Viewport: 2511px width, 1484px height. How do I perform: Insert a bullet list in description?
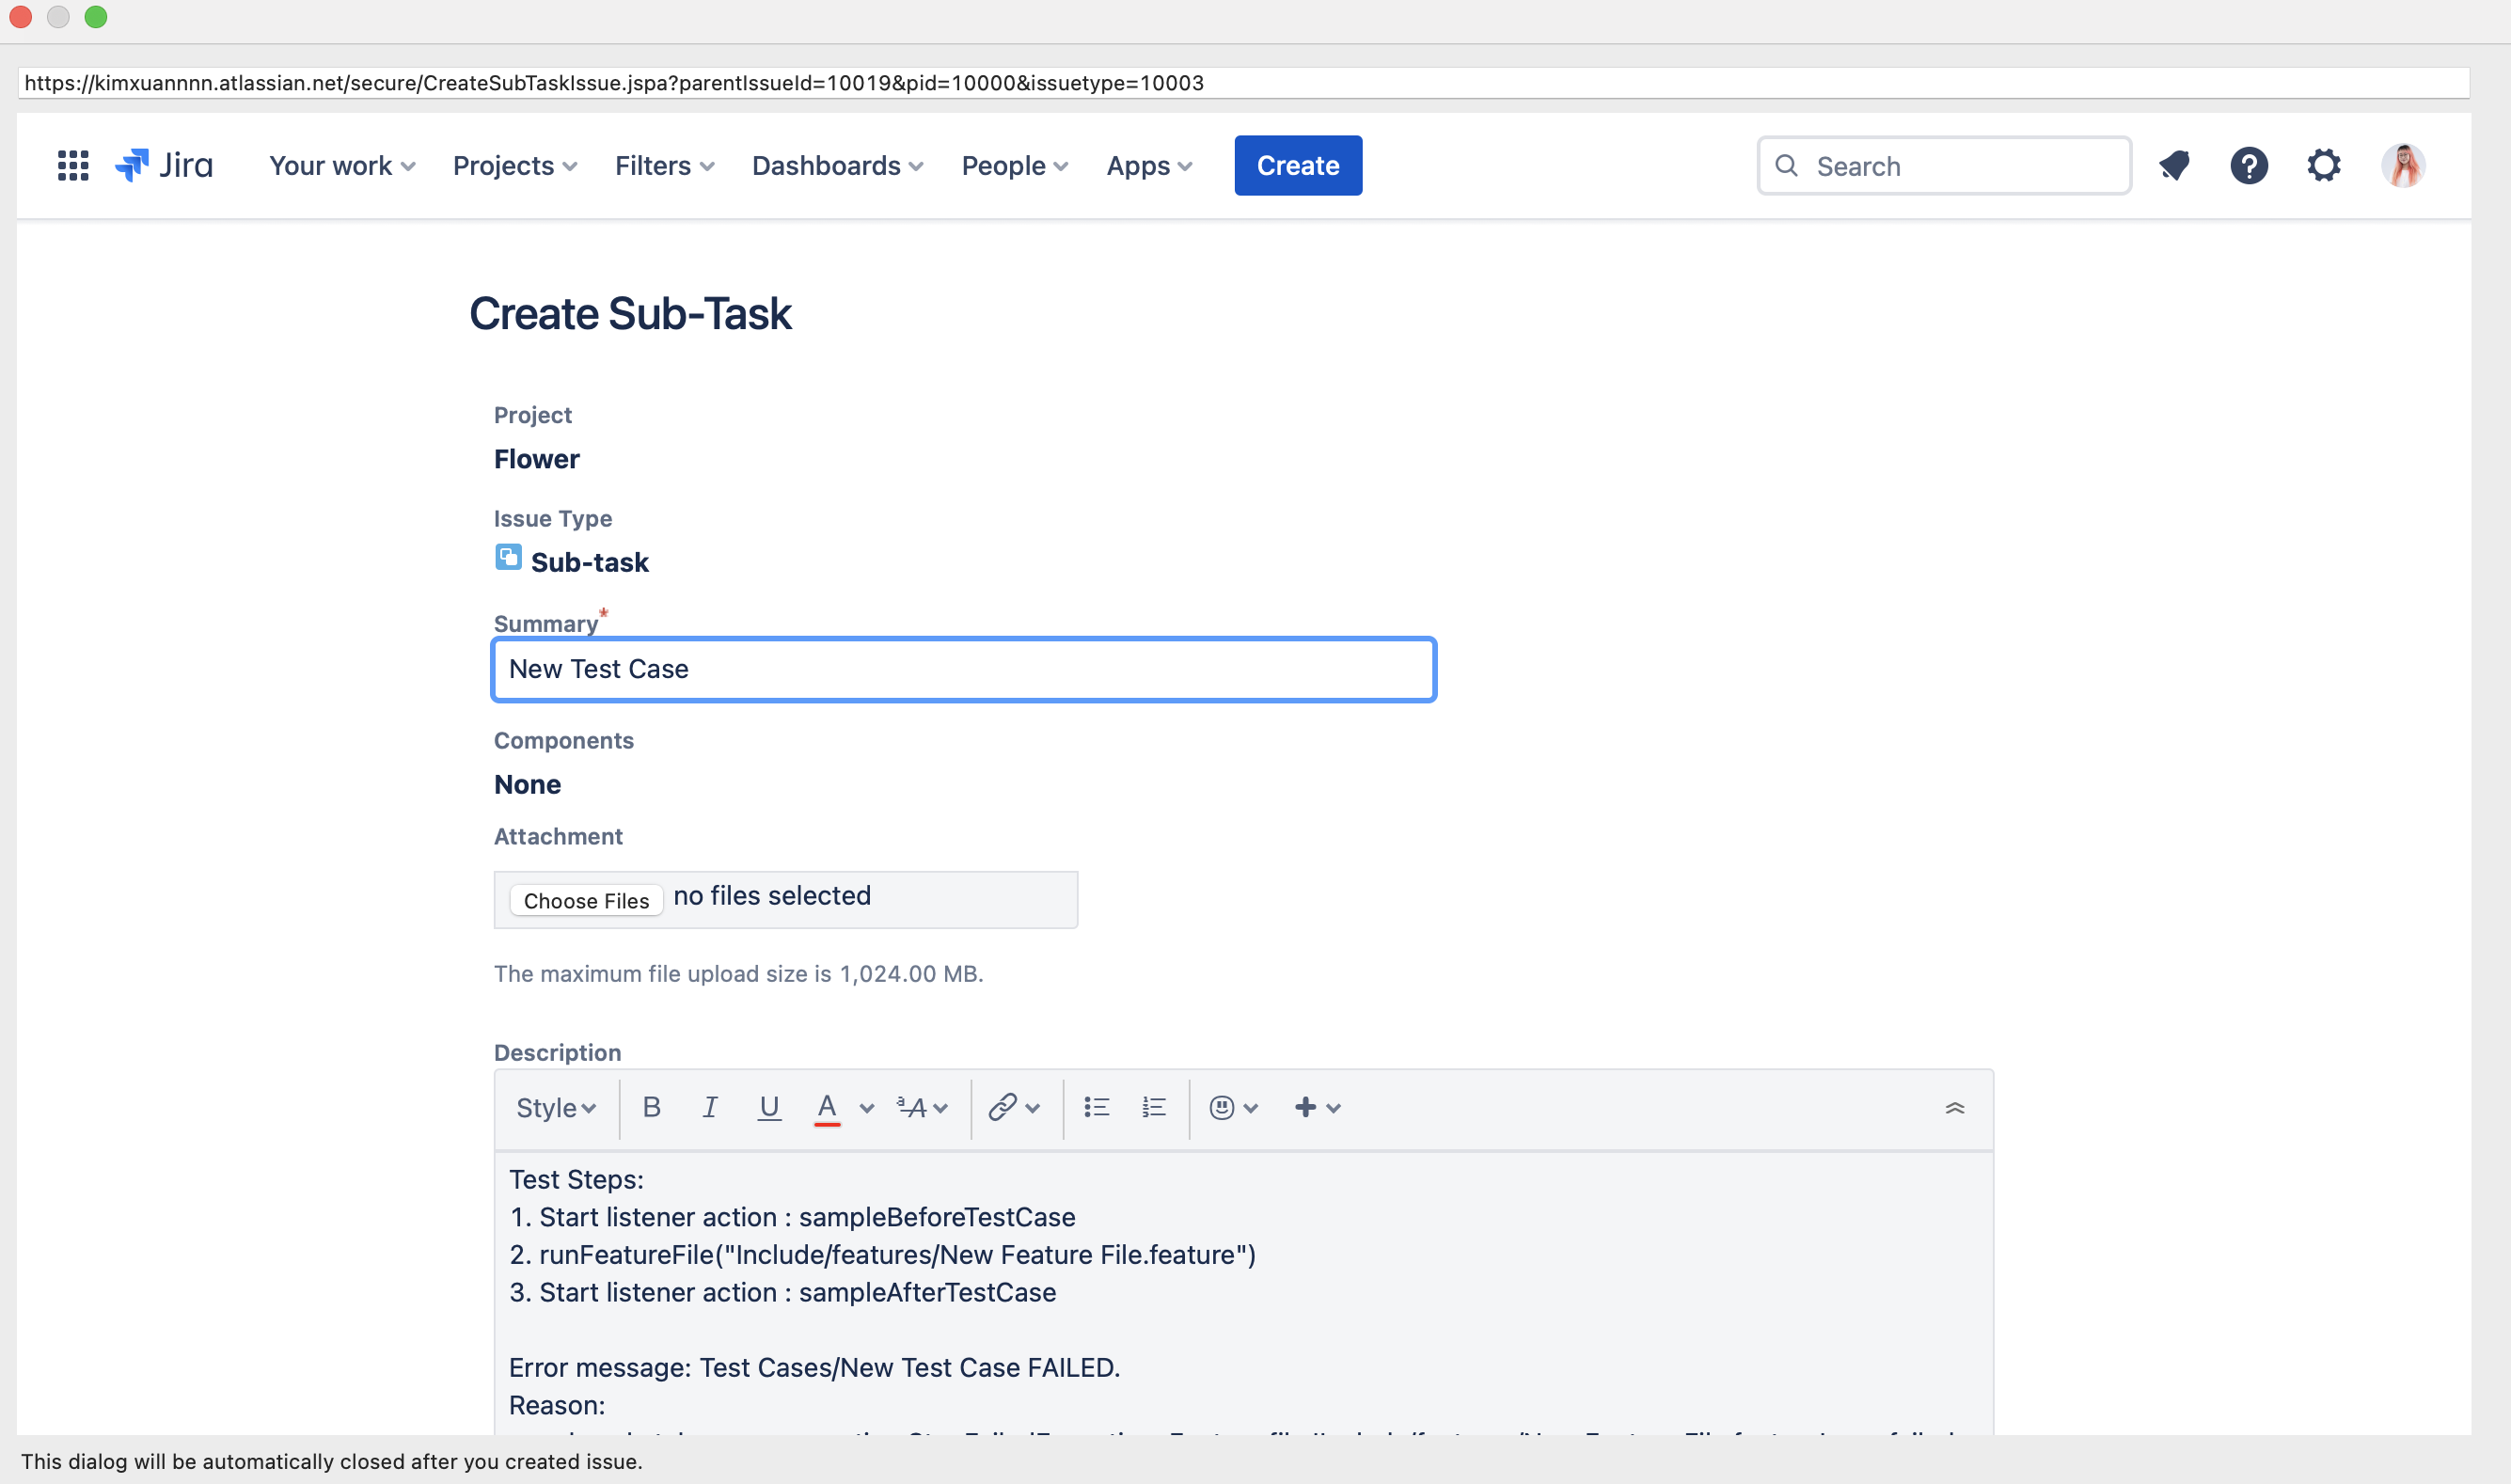1096,1107
